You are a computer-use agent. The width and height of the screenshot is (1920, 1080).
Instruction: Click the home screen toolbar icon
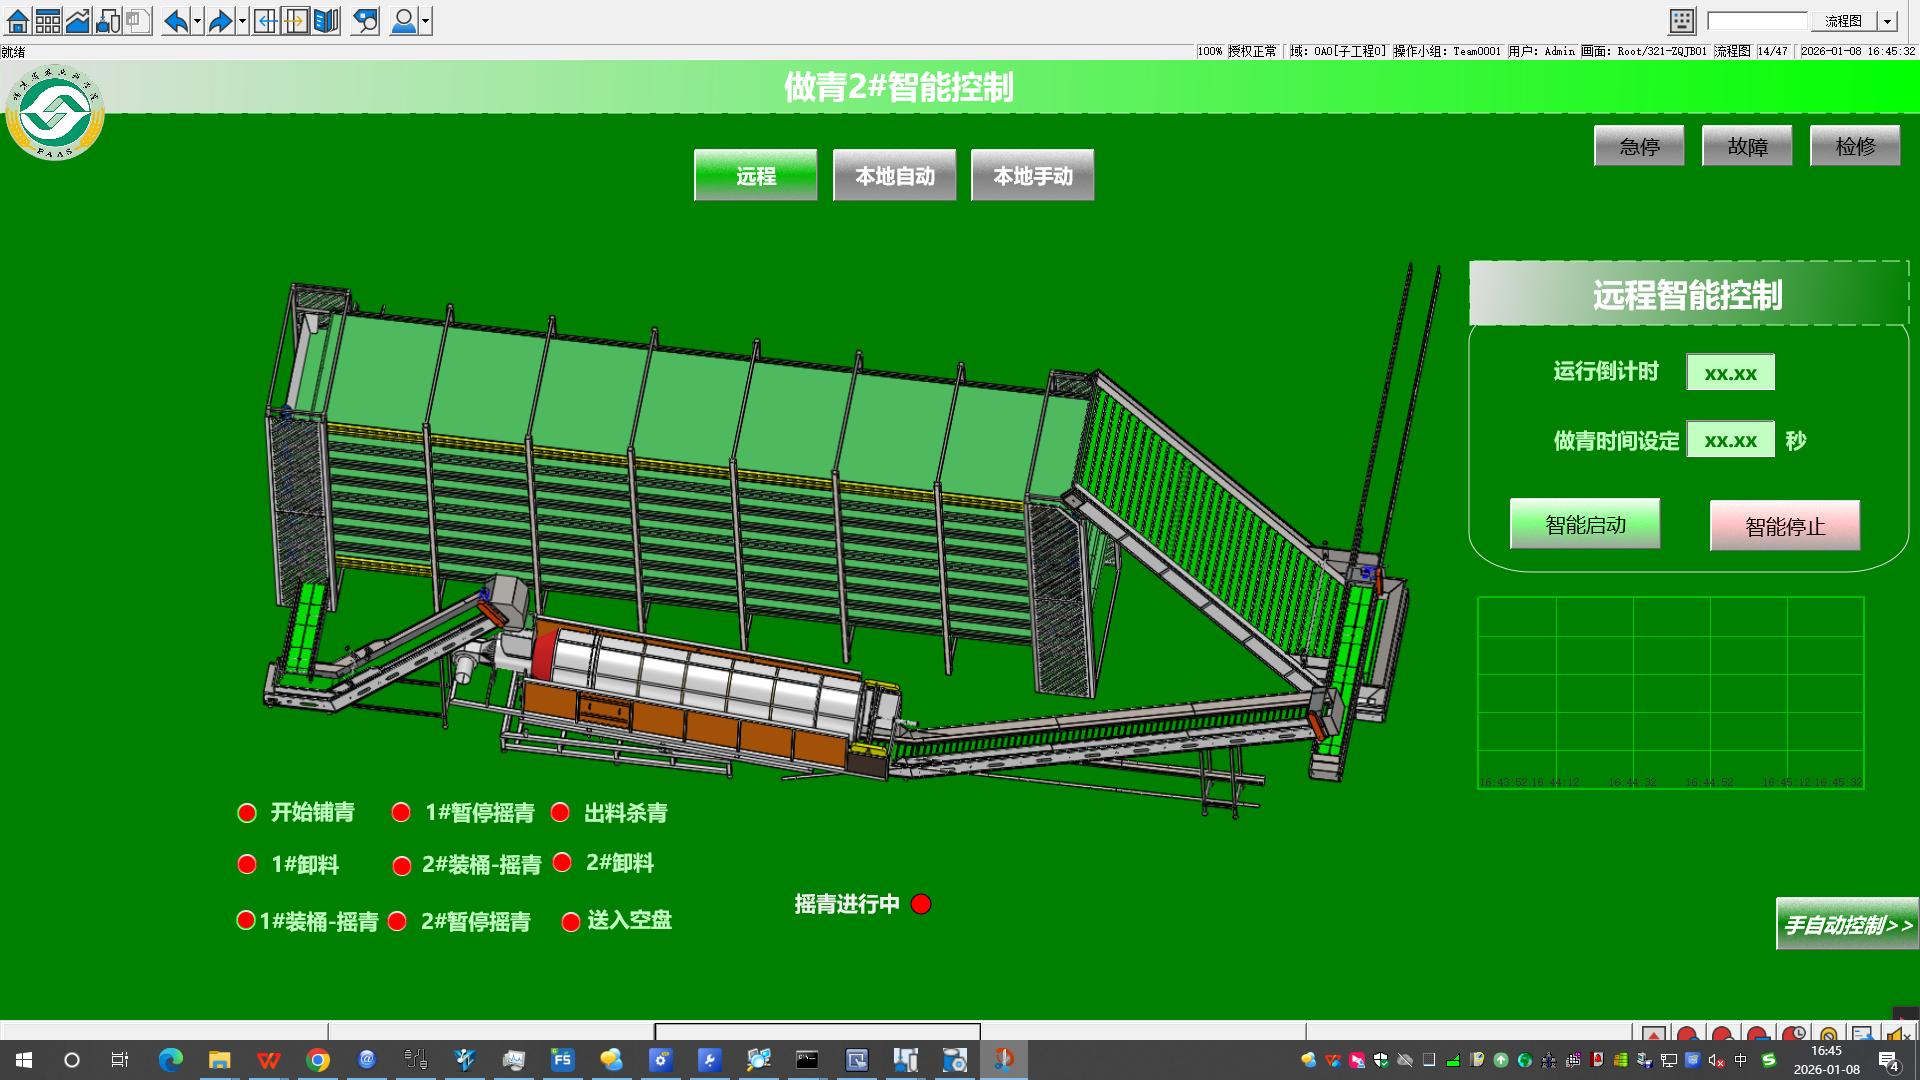coord(17,21)
